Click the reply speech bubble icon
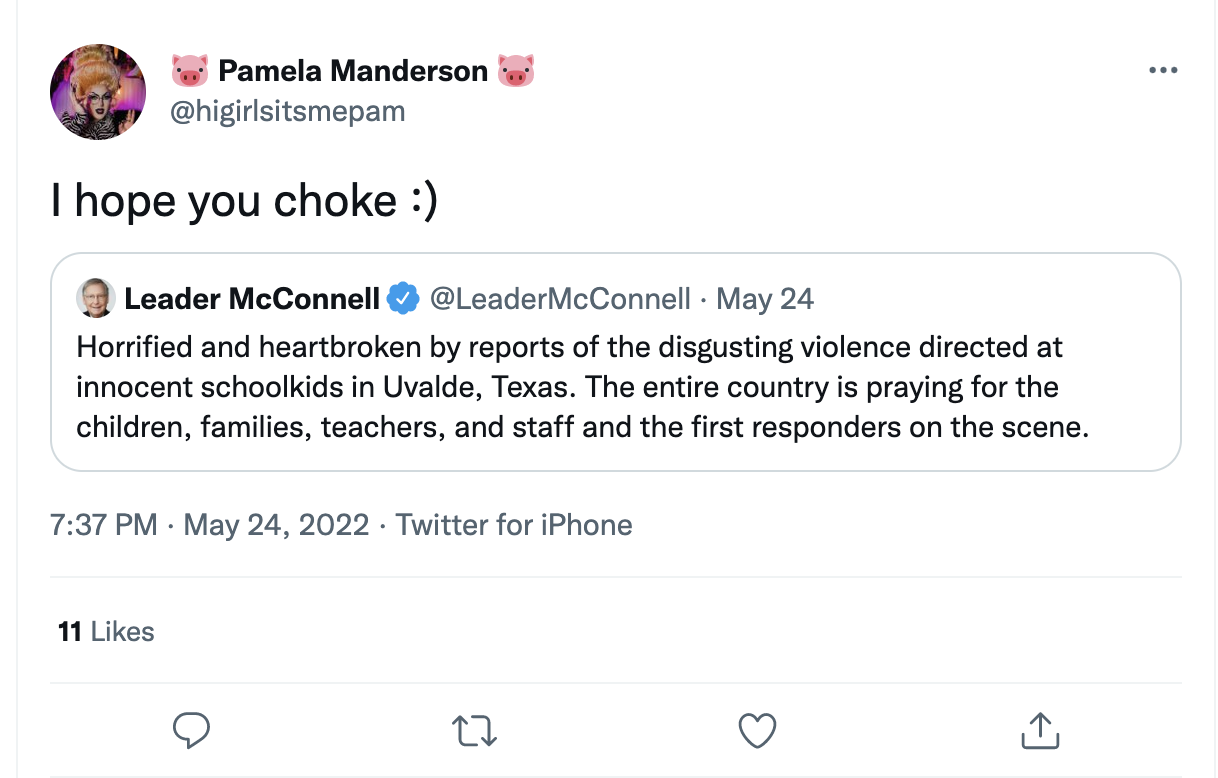1218x778 pixels. click(191, 731)
